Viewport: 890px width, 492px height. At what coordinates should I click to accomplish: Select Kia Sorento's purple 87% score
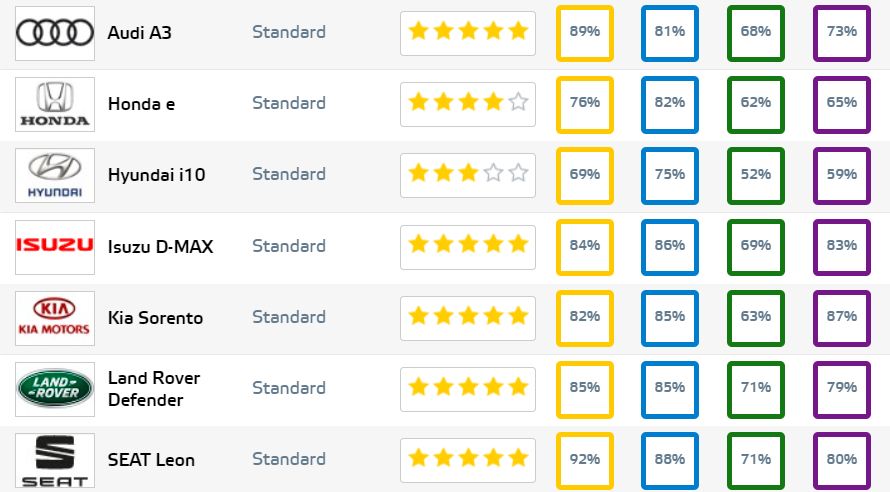pos(841,317)
